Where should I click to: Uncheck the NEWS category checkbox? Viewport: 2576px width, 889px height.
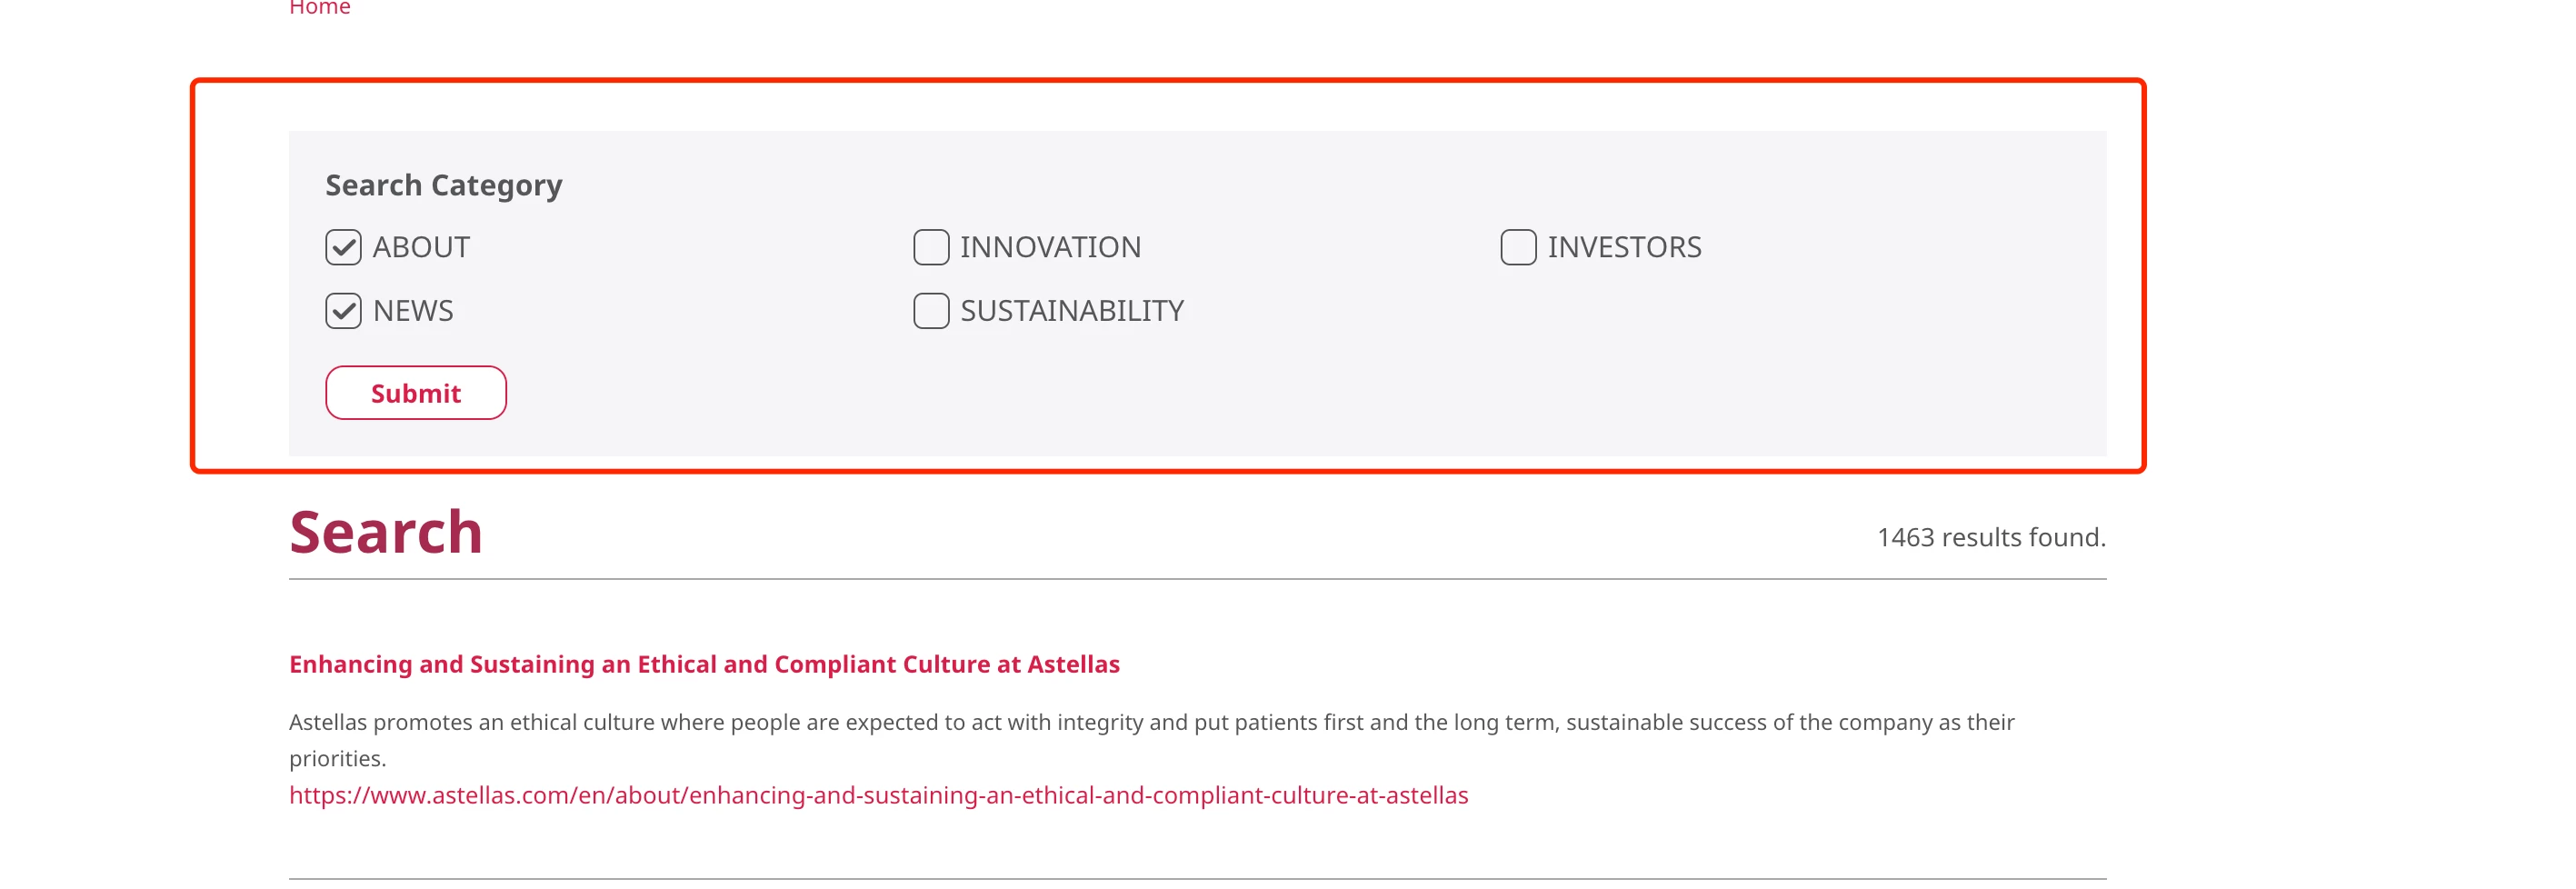tap(343, 311)
